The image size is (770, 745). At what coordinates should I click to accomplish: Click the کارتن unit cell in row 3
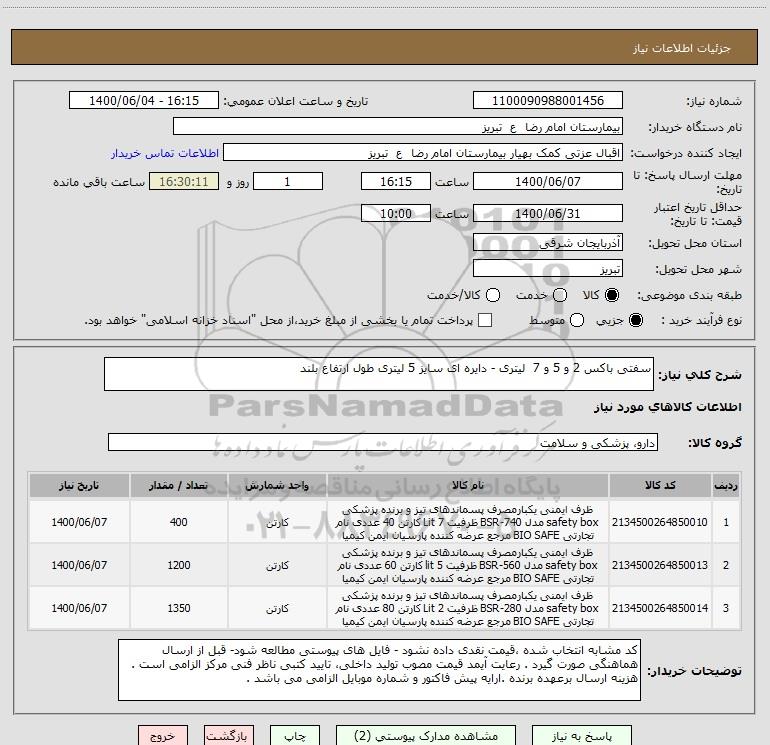point(277,608)
